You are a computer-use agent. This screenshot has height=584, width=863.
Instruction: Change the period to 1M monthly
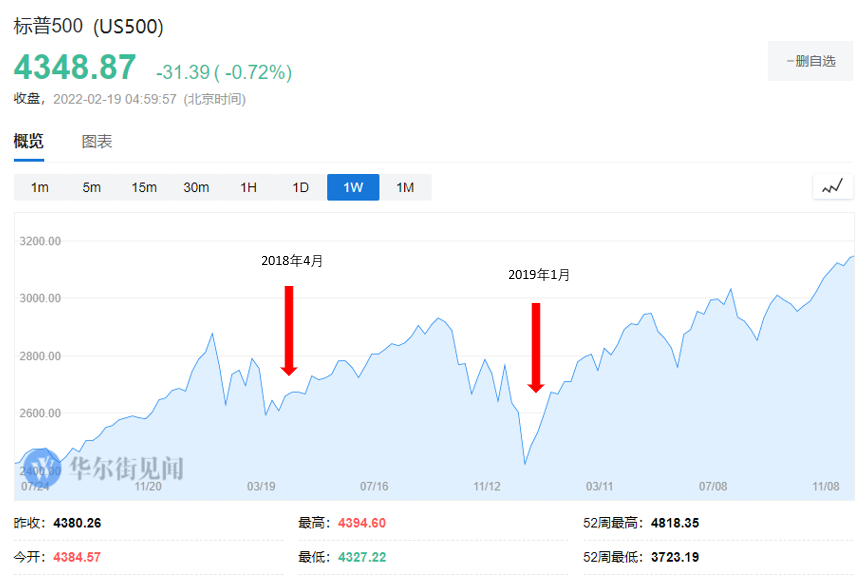pyautogui.click(x=405, y=187)
